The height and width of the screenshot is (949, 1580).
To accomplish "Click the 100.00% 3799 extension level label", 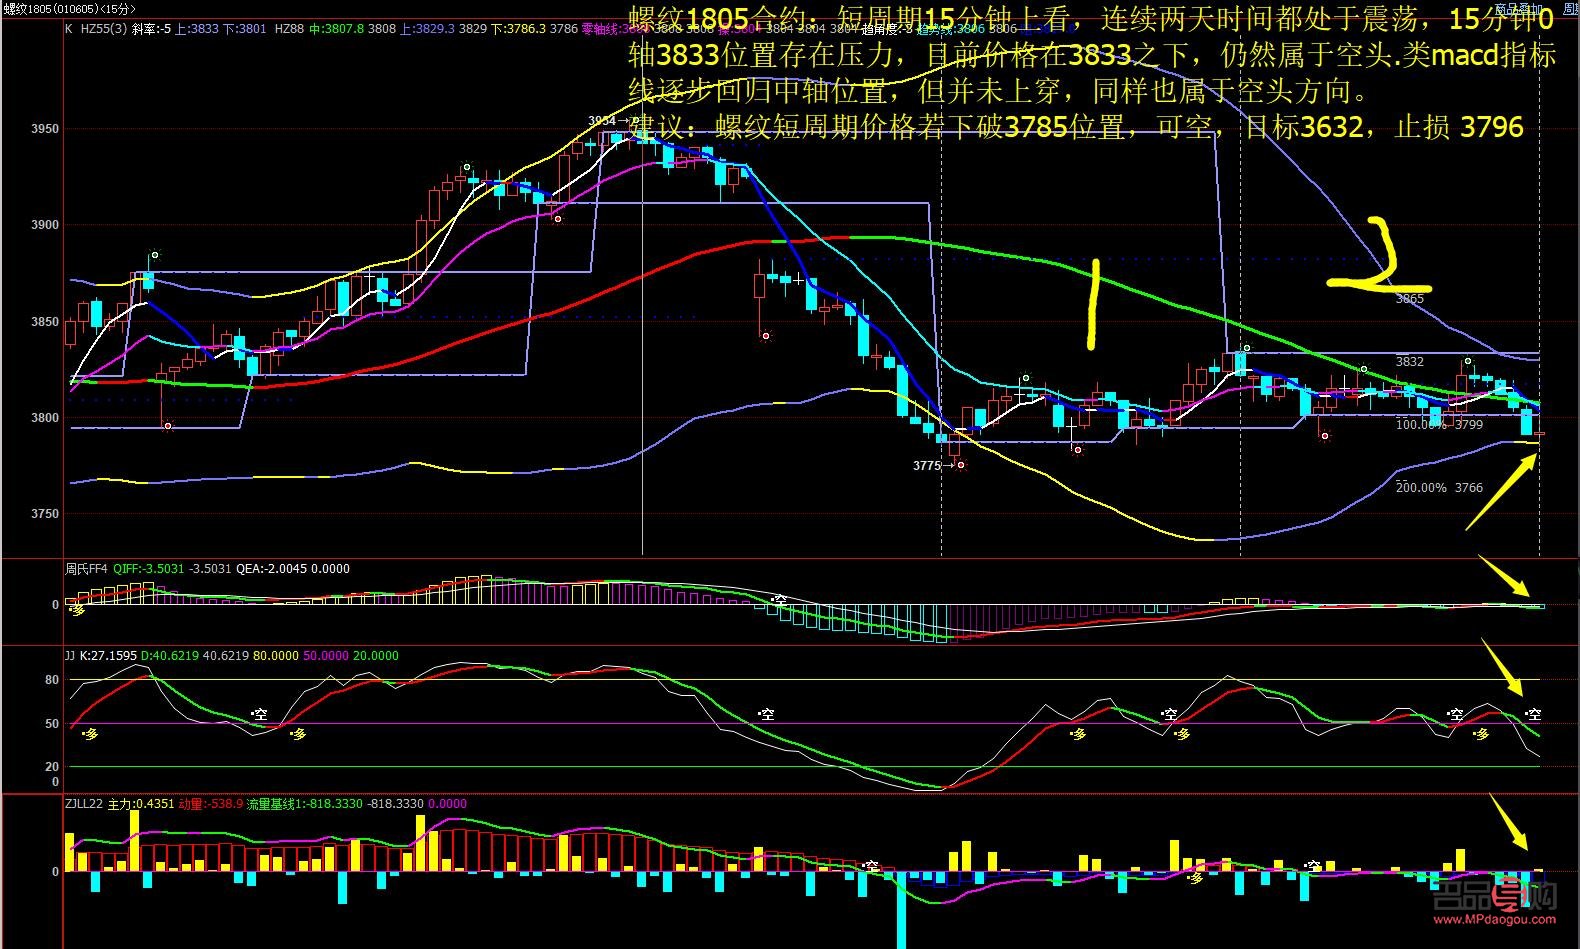I will 1439,425.
